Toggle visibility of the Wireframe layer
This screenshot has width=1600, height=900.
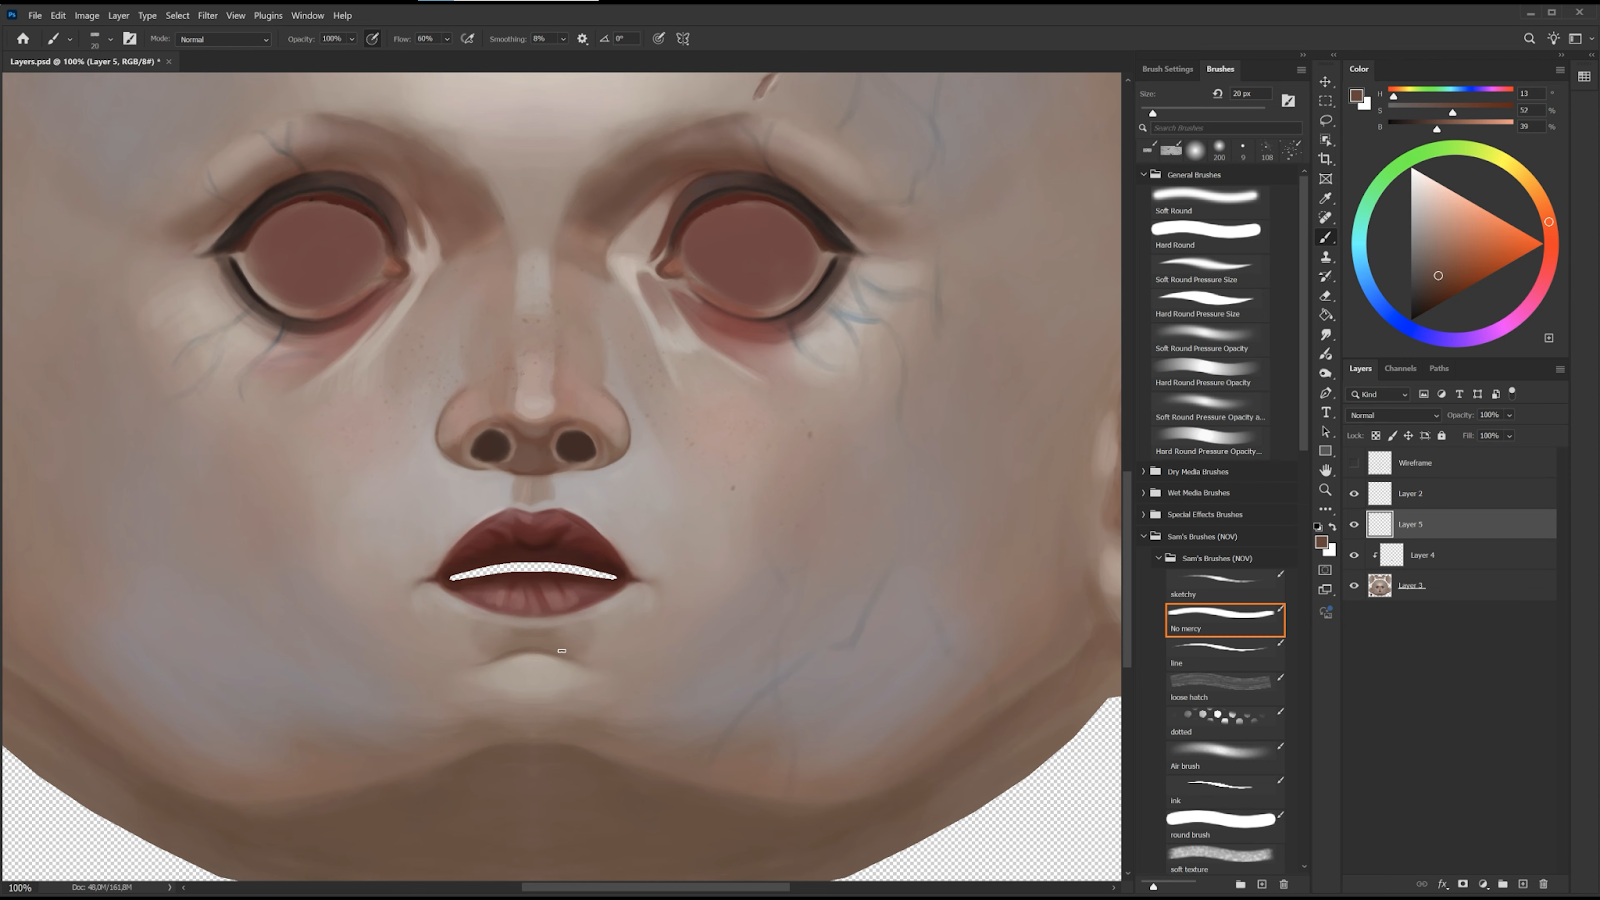pos(1355,463)
